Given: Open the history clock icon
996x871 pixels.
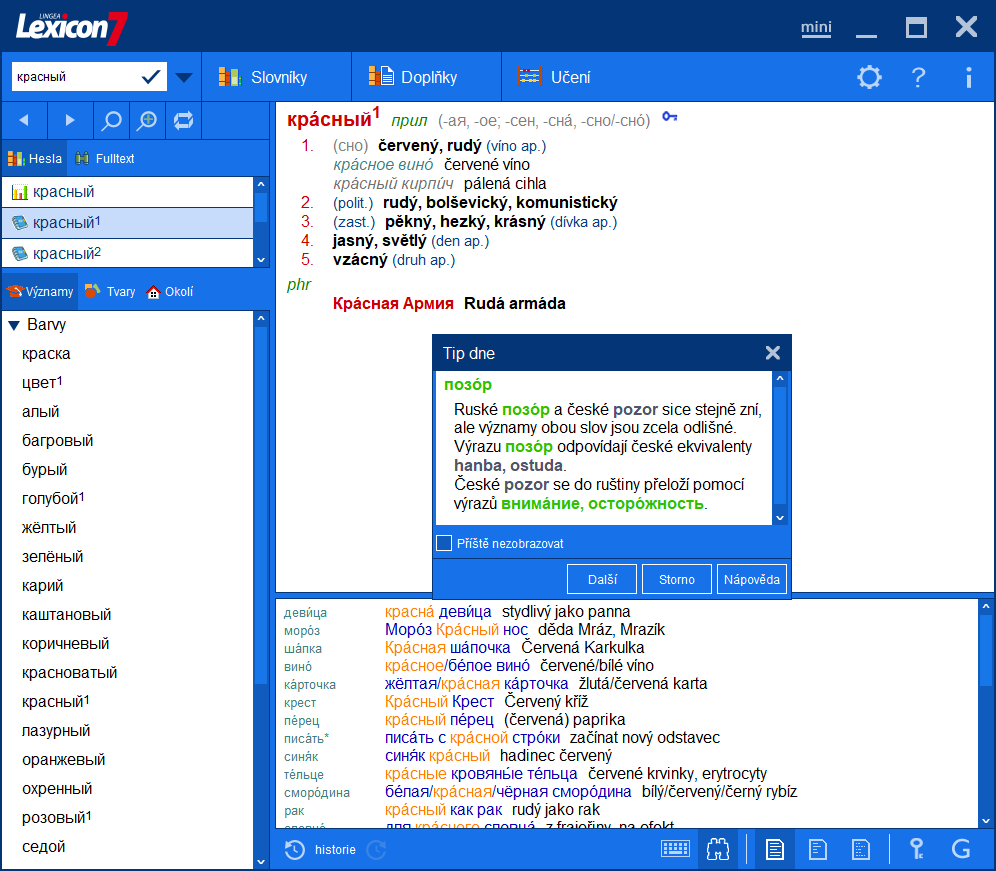Looking at the screenshot, I should [294, 850].
